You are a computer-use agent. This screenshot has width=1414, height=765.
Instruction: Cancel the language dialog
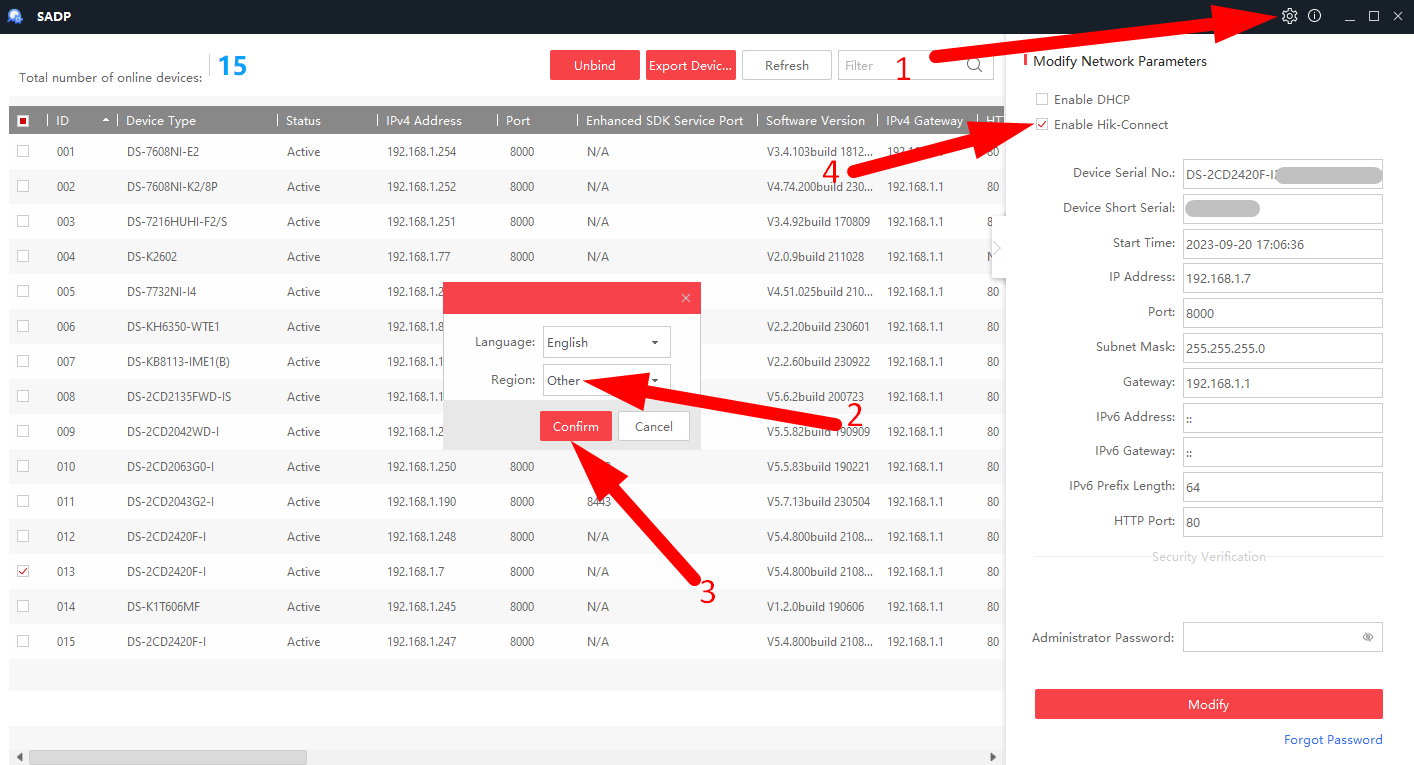[653, 426]
